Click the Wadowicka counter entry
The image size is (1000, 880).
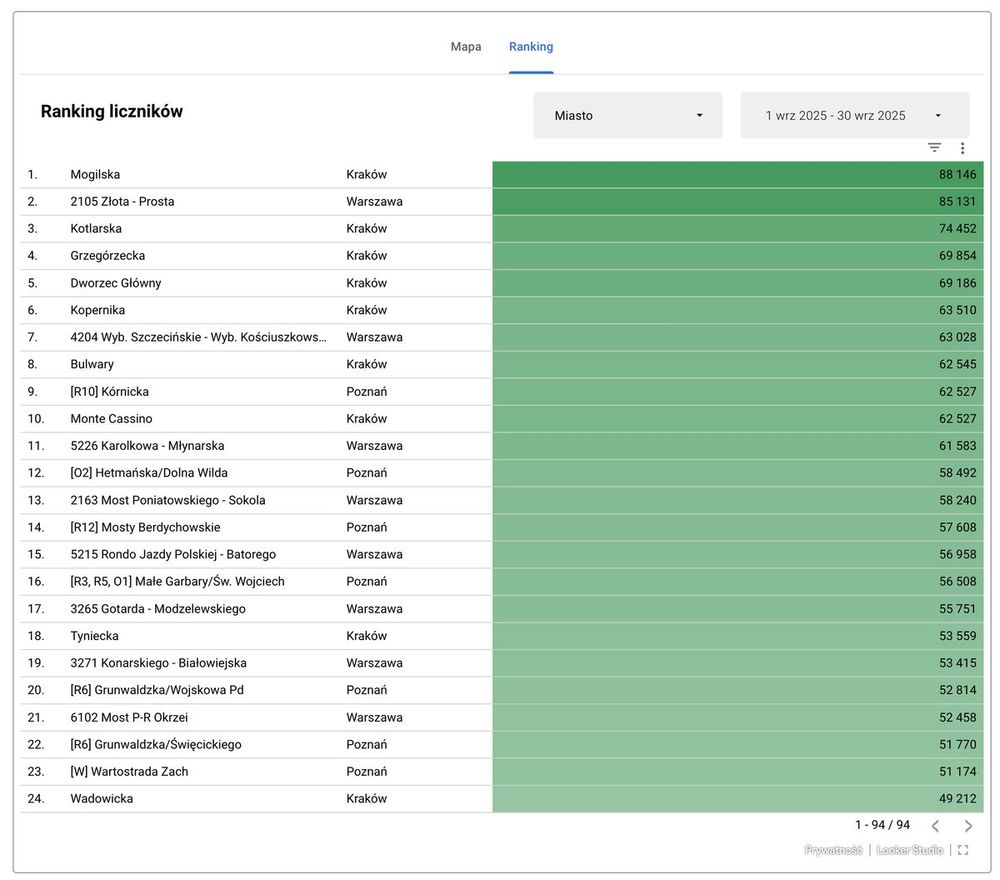[x=102, y=799]
